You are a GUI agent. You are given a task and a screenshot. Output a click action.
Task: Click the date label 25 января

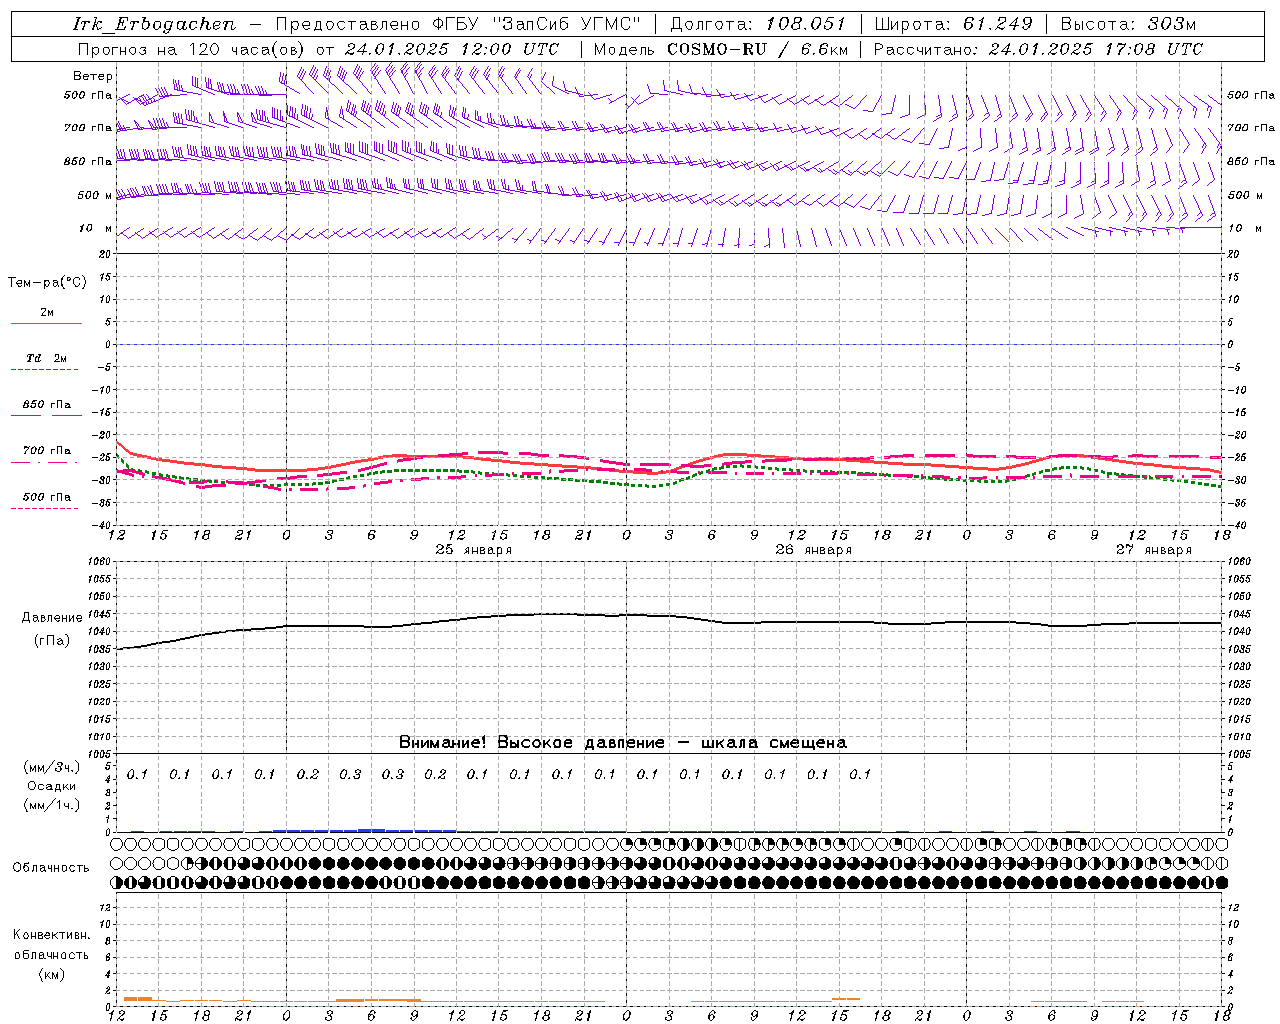coord(474,550)
